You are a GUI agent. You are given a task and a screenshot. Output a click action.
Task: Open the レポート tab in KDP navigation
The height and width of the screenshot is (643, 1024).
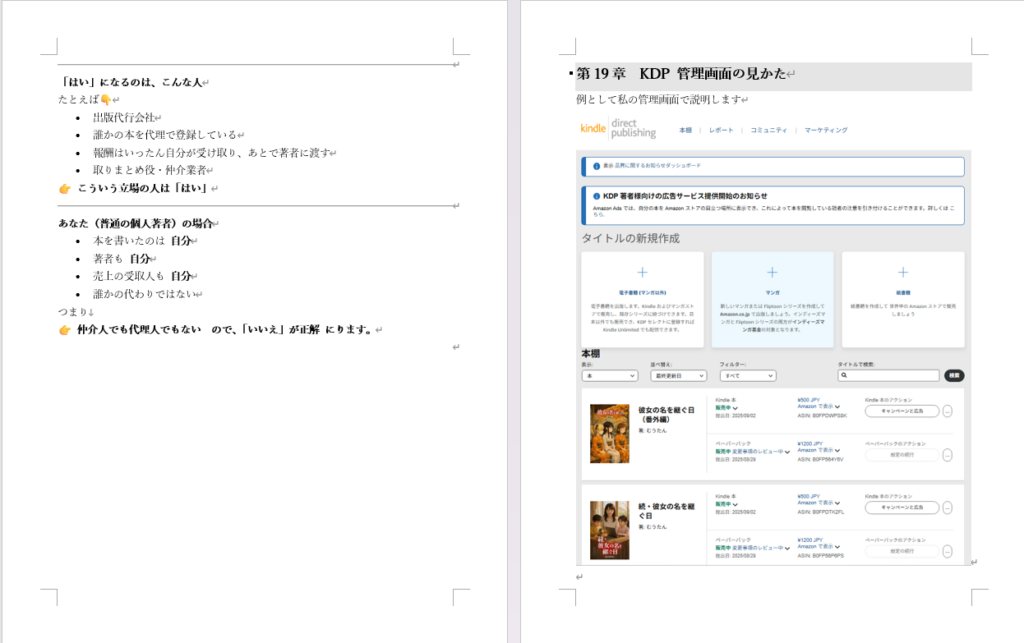721,131
